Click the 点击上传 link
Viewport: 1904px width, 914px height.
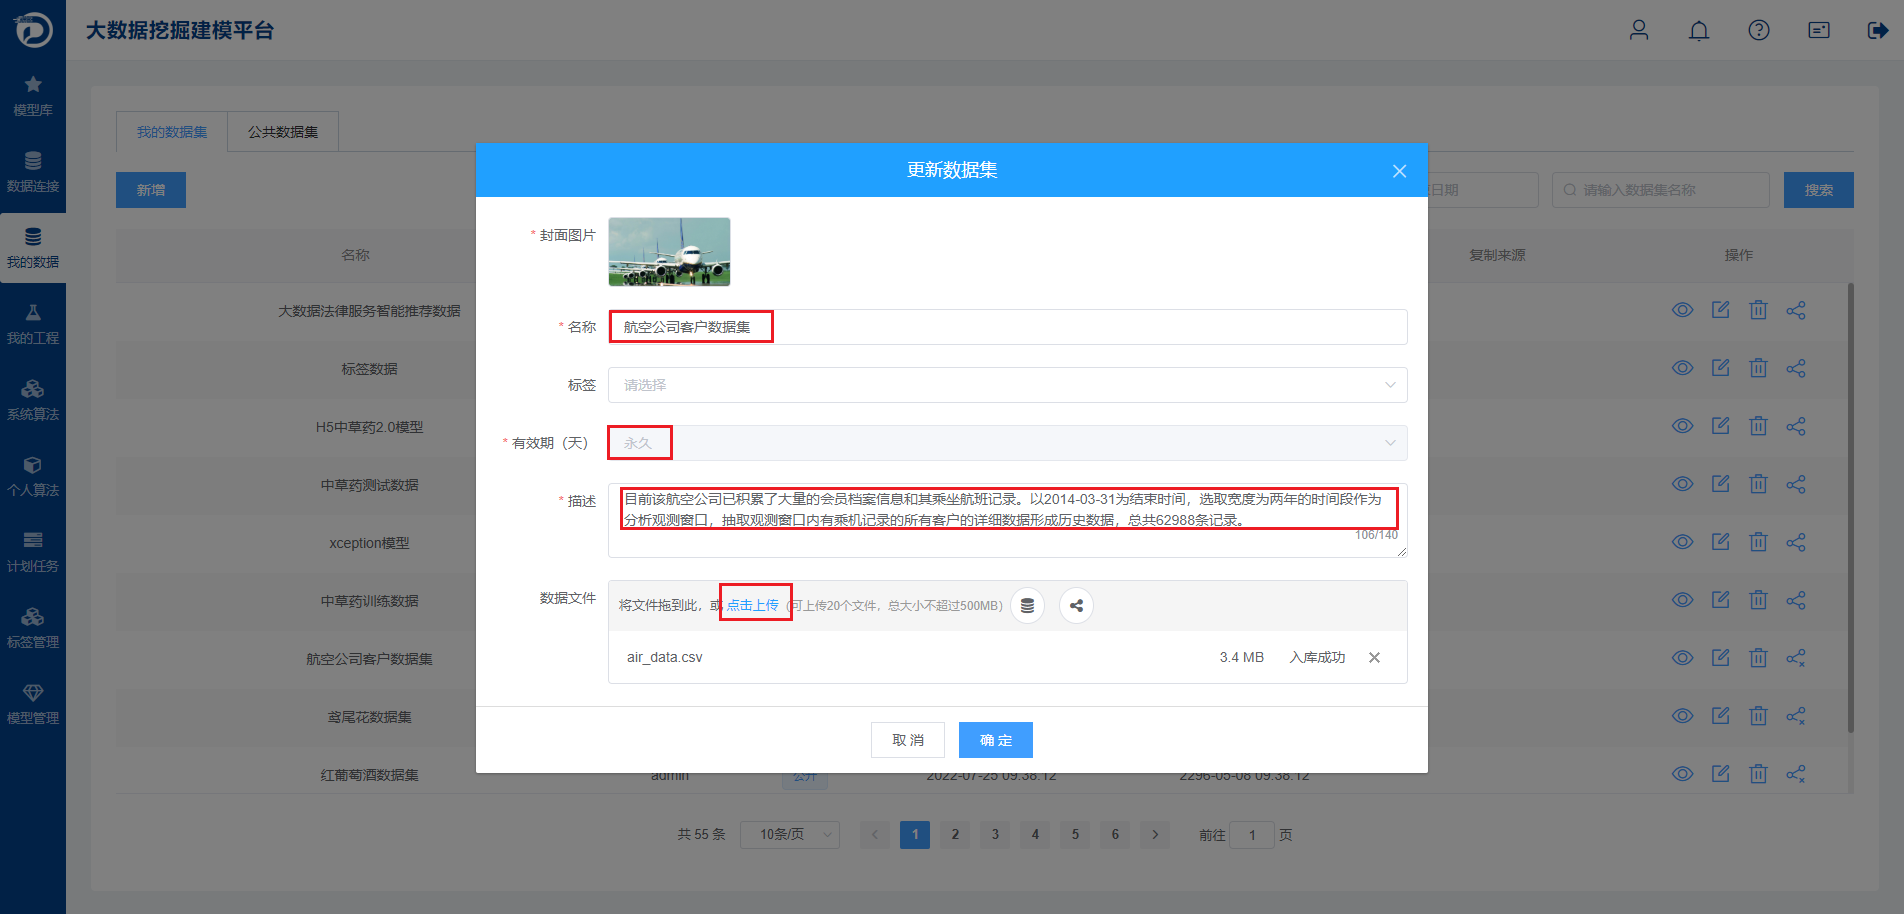(x=753, y=605)
